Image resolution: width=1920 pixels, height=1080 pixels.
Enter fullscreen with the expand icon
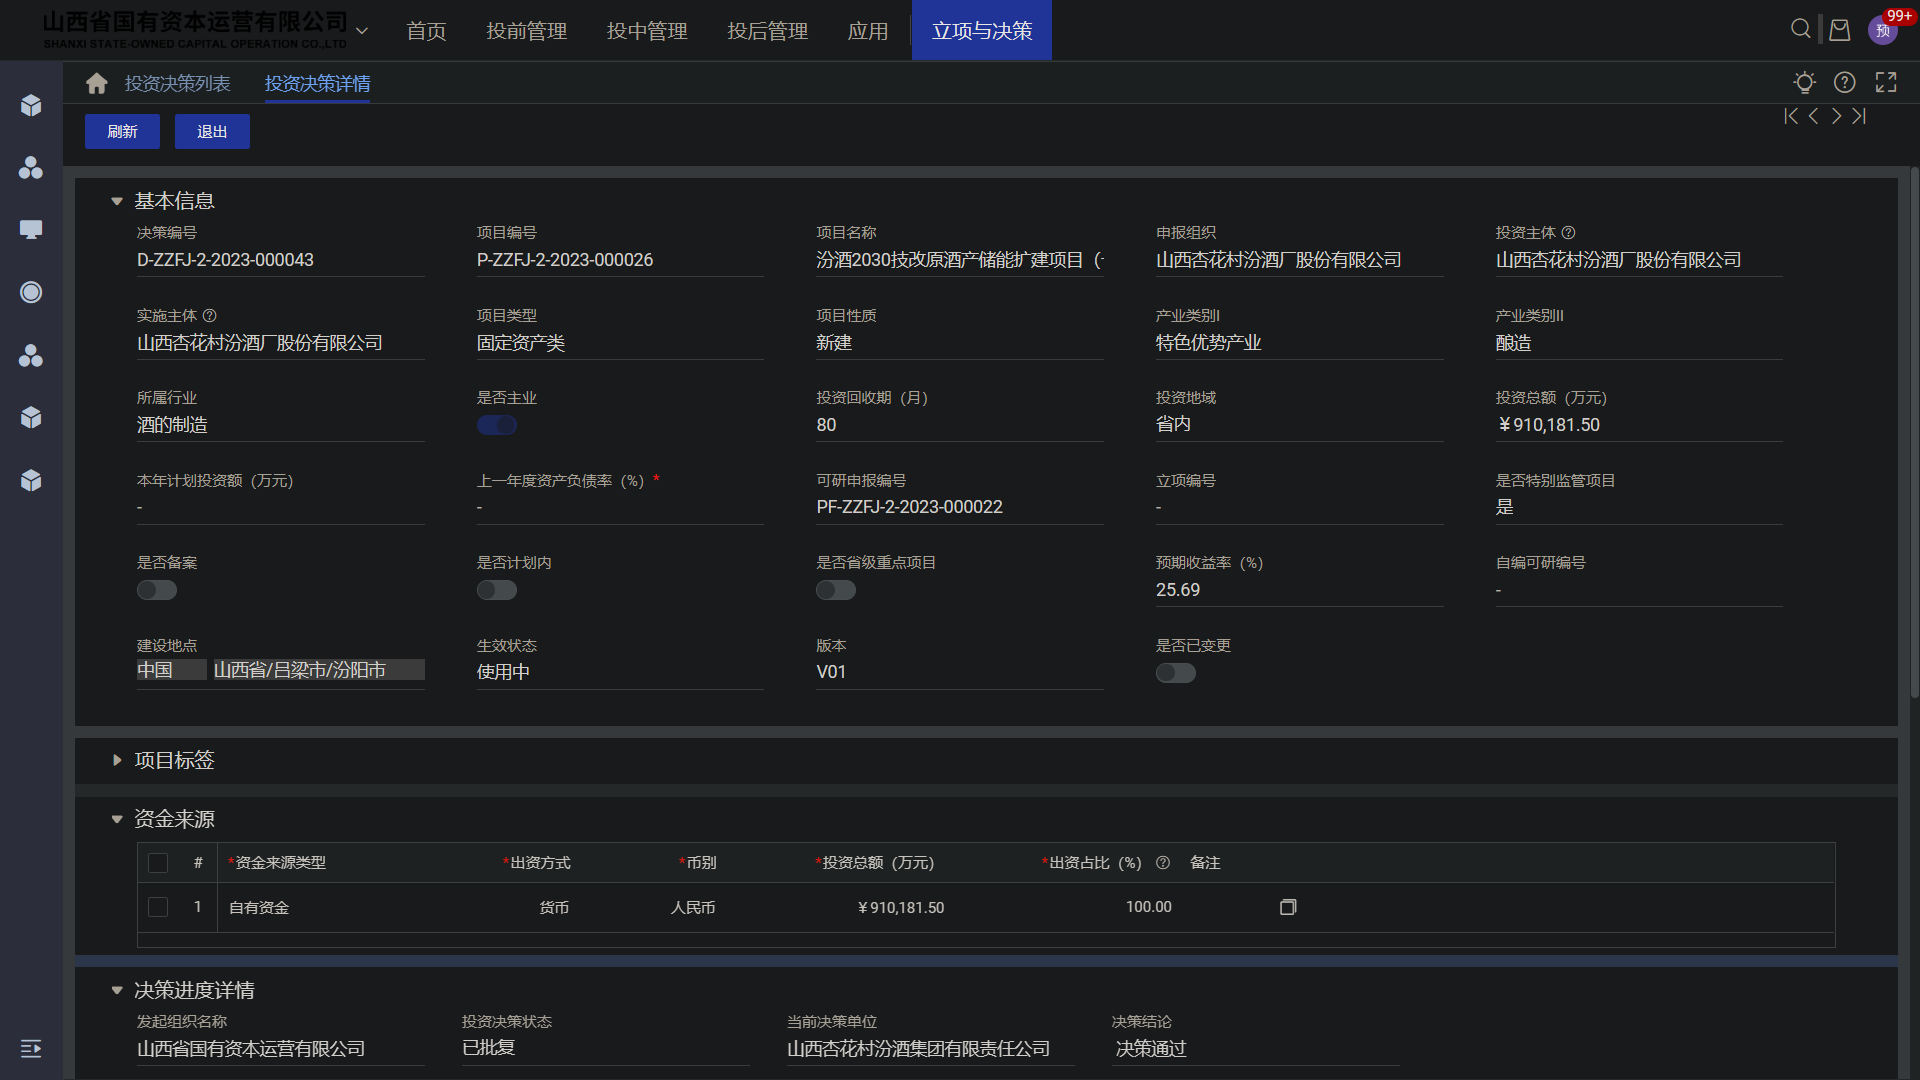click(1885, 82)
